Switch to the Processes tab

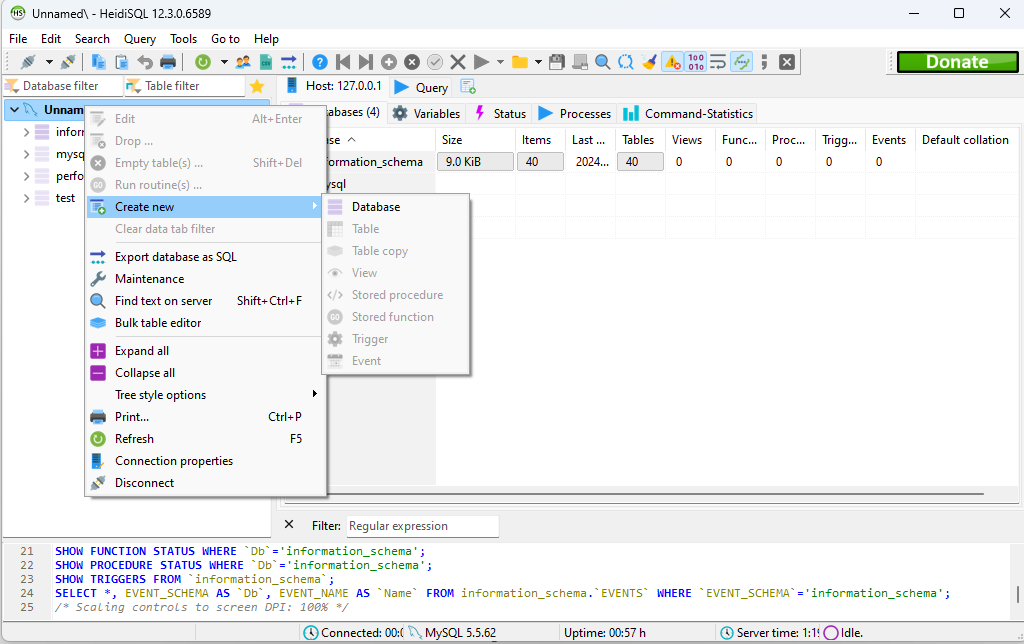point(575,114)
